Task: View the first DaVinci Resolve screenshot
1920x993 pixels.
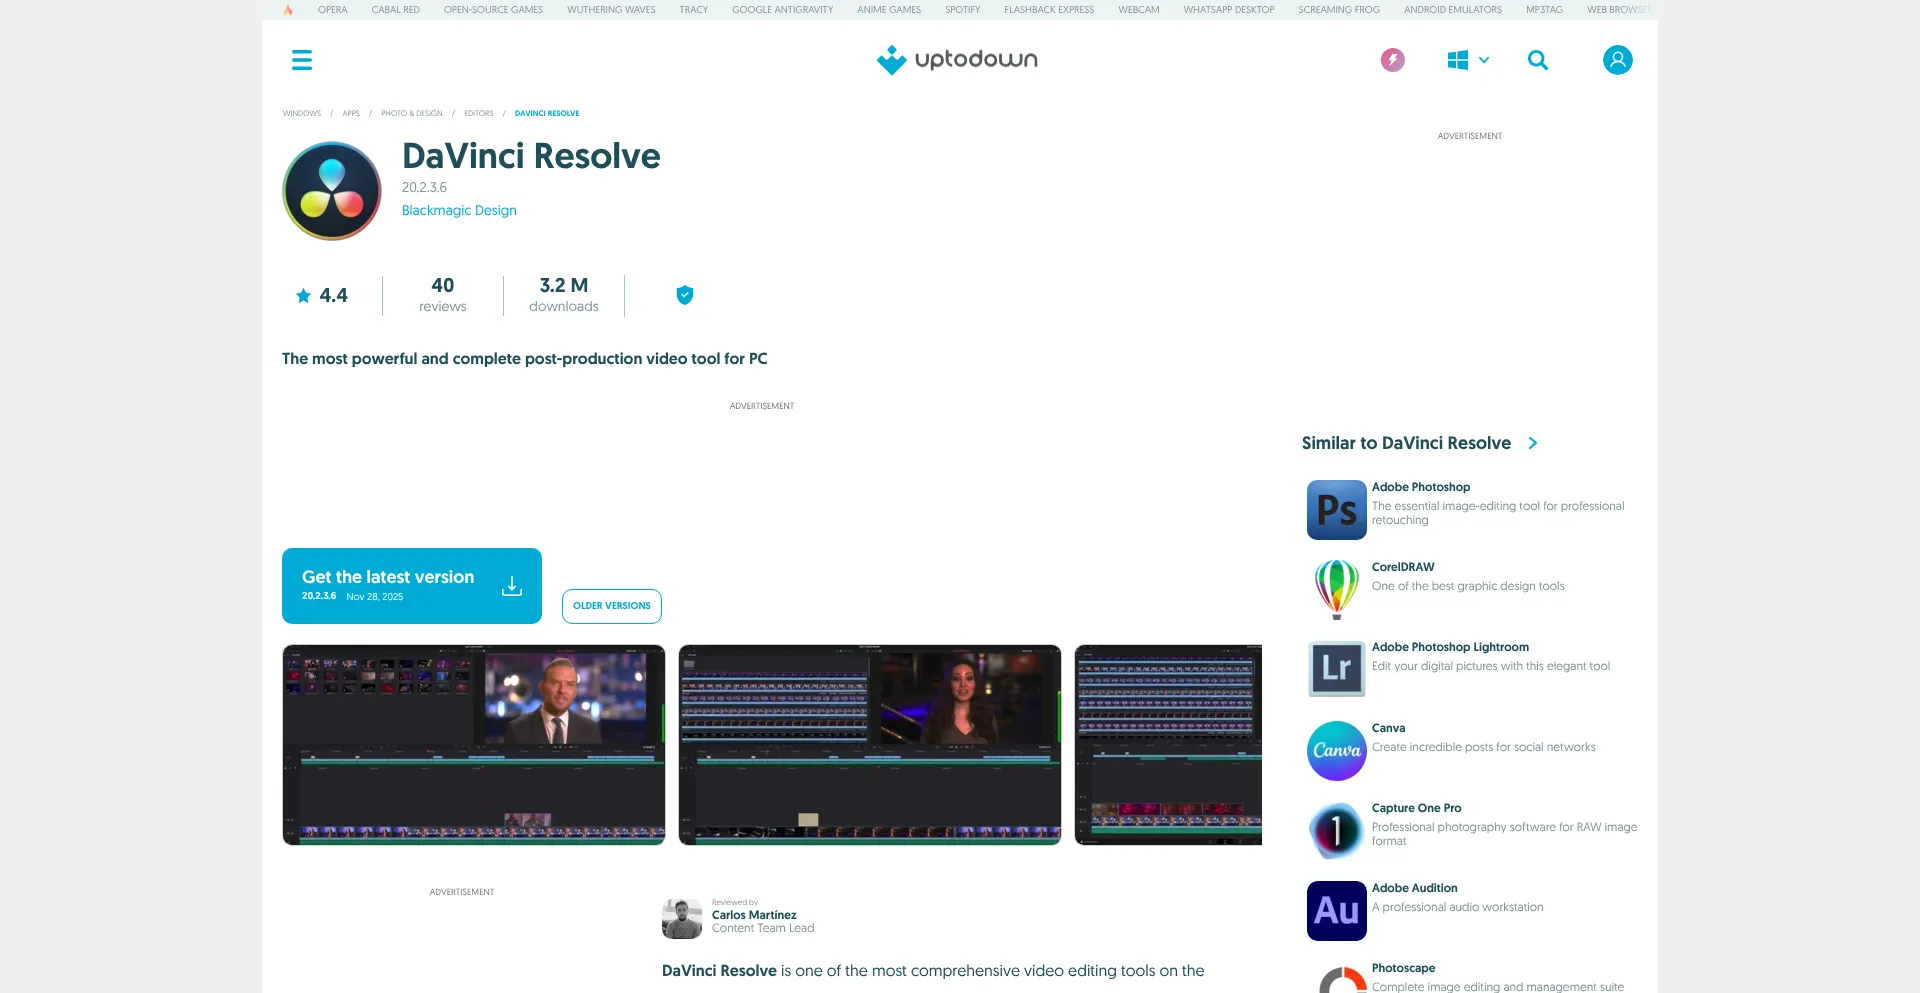Action: pos(474,745)
